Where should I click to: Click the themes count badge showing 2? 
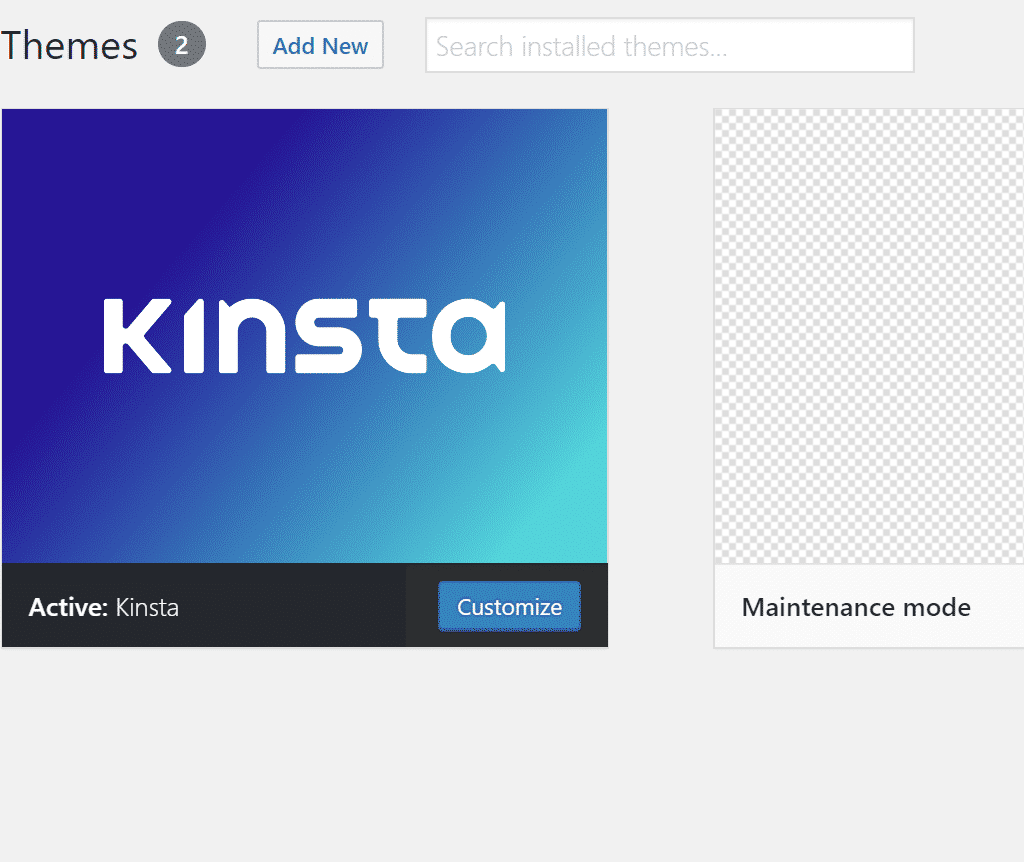(182, 44)
